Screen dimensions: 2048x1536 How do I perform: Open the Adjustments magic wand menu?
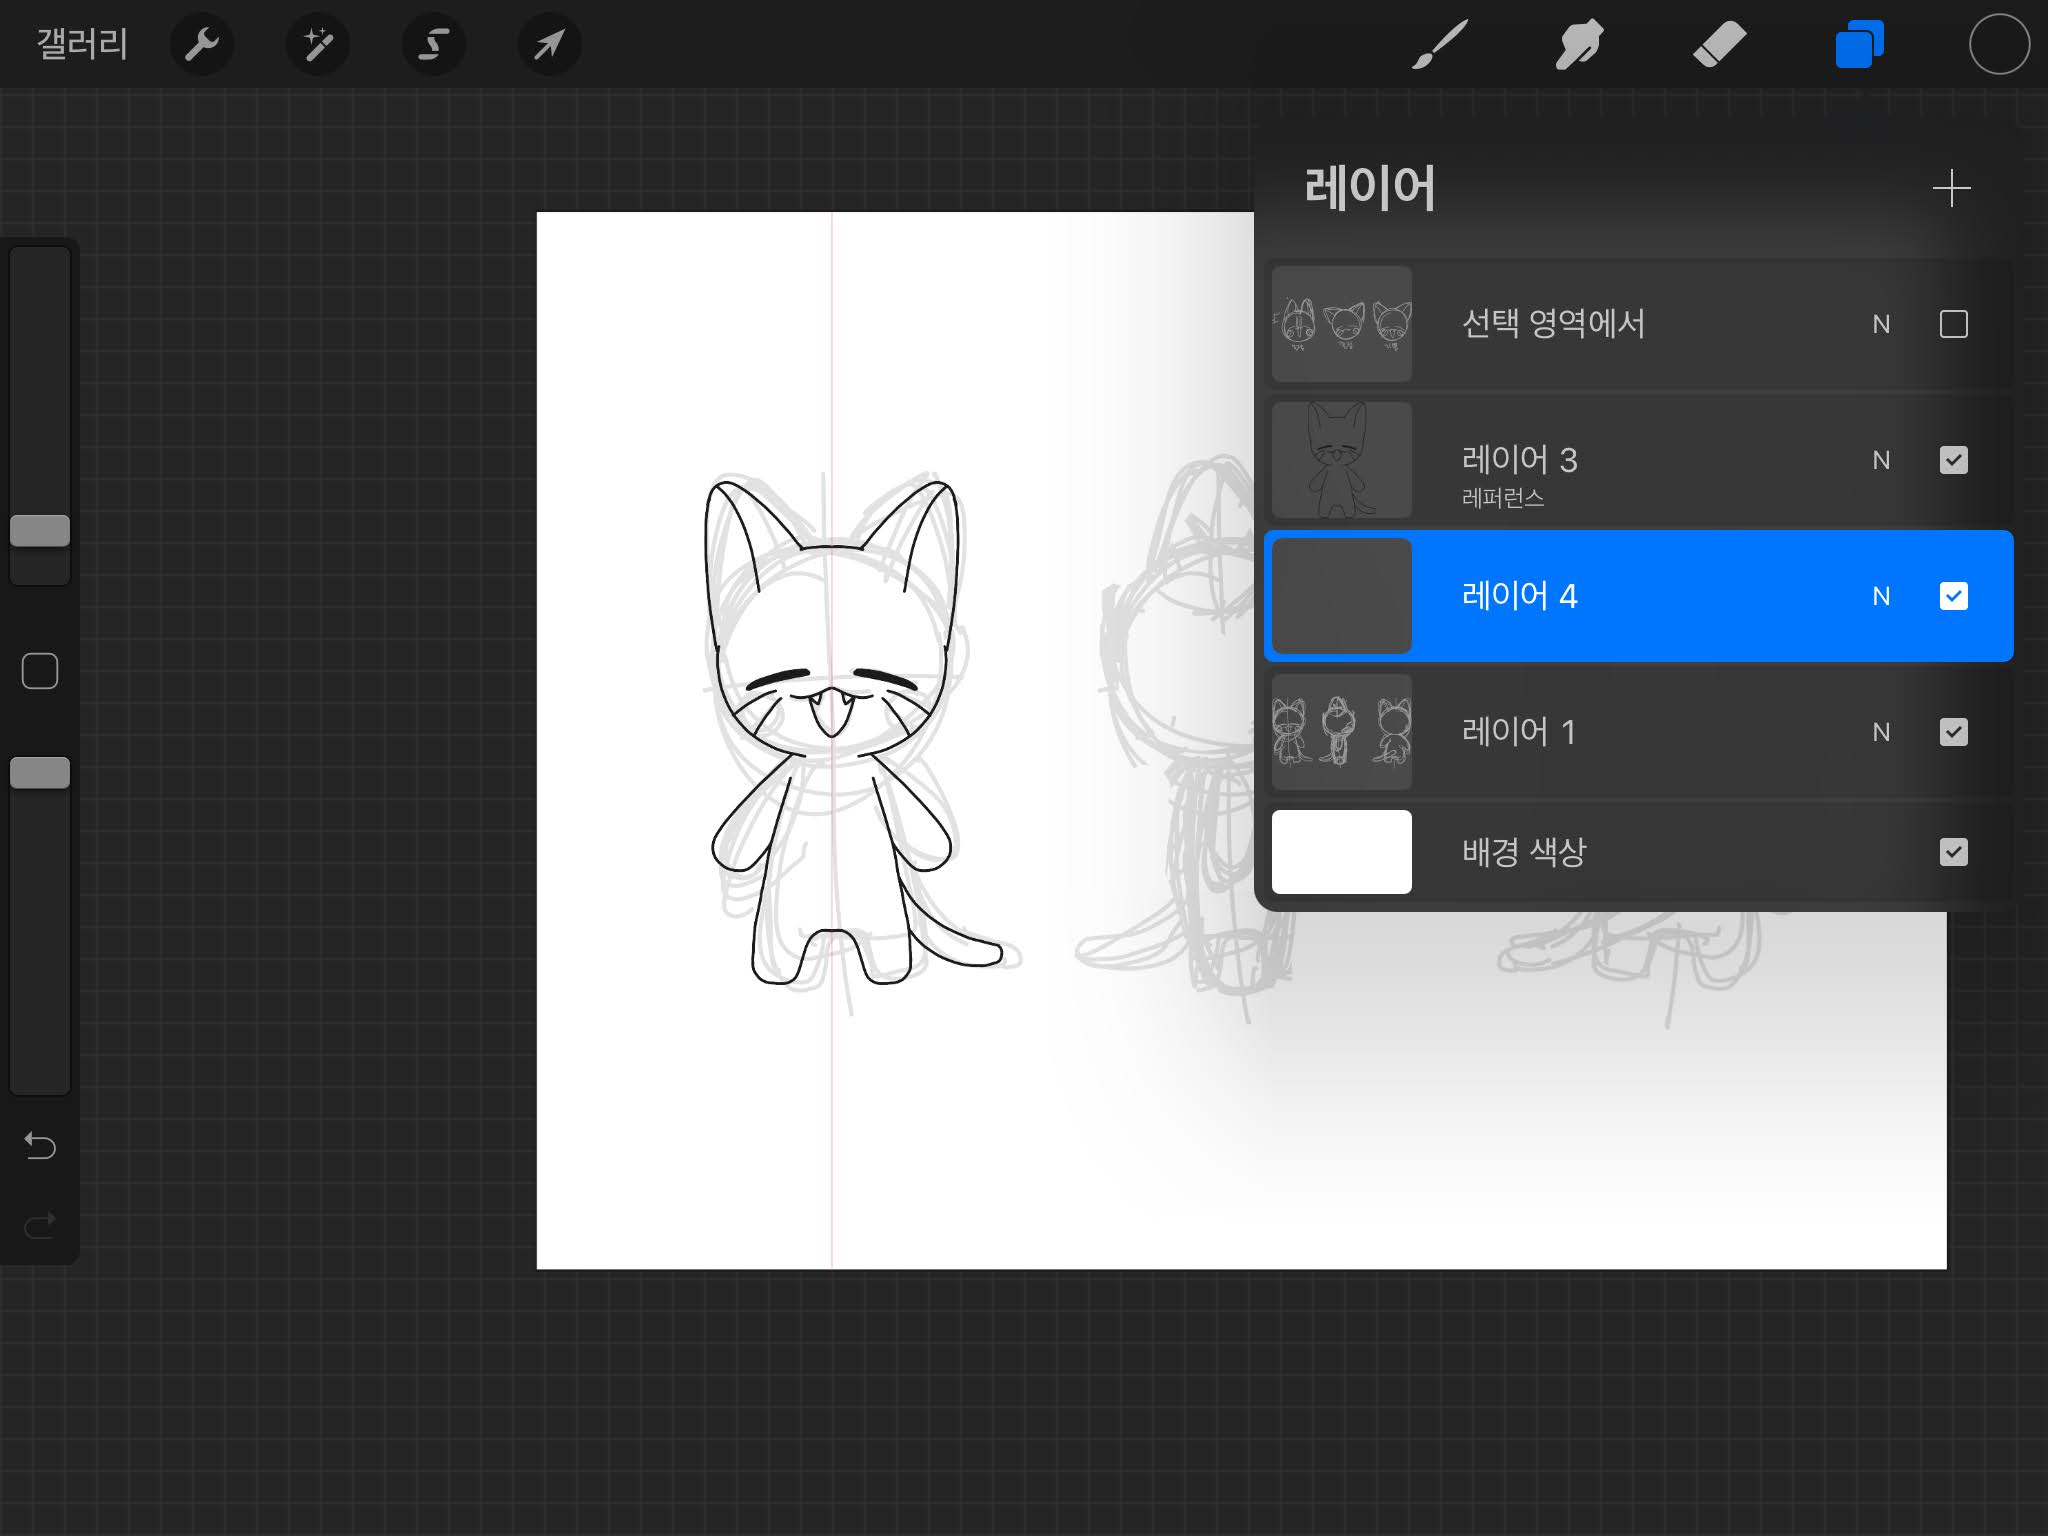pyautogui.click(x=318, y=44)
